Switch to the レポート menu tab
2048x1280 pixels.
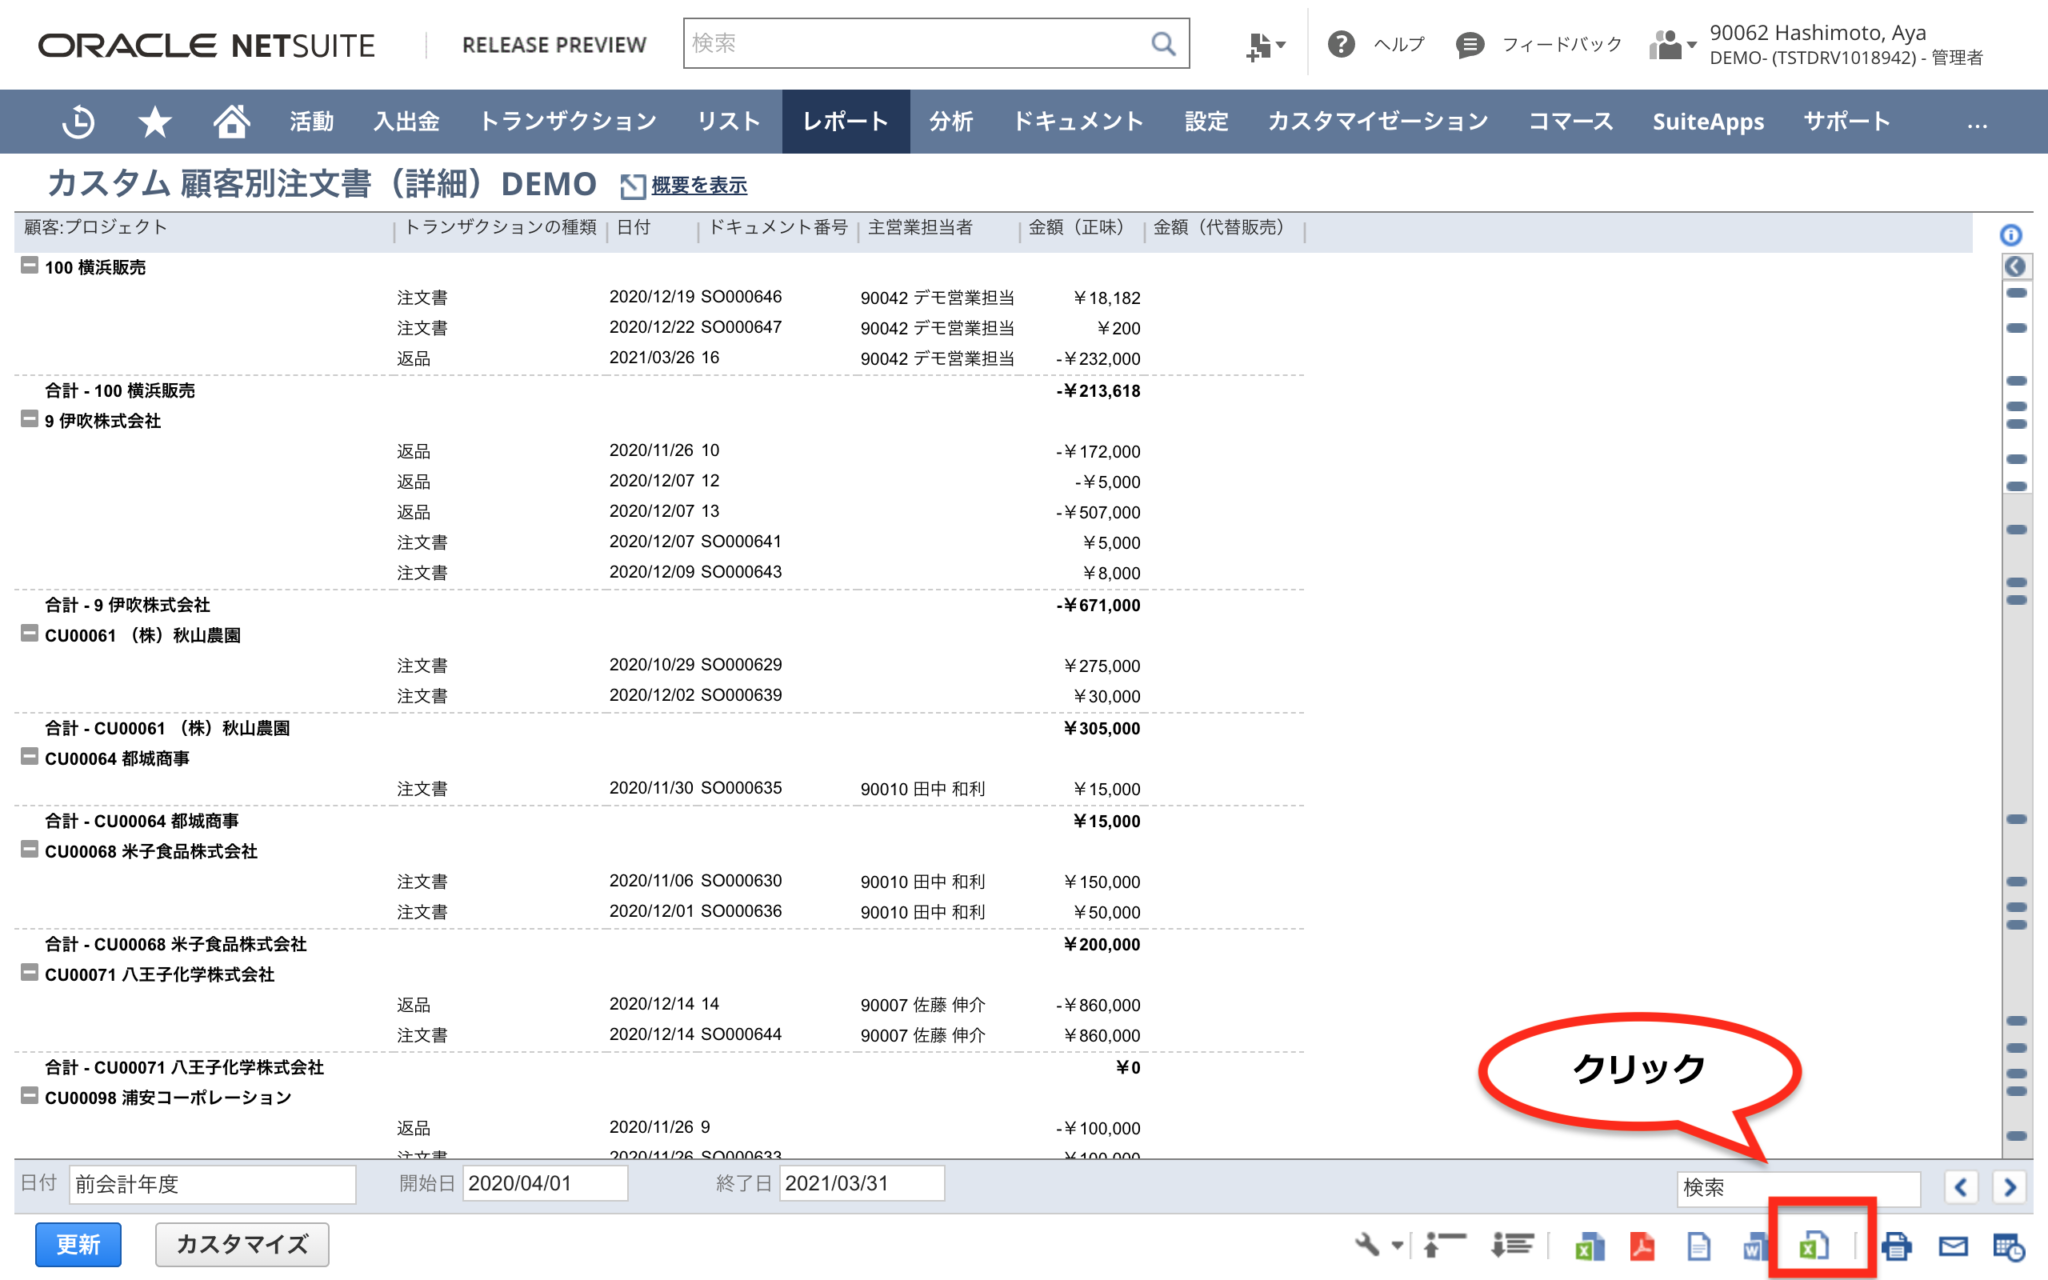(845, 121)
